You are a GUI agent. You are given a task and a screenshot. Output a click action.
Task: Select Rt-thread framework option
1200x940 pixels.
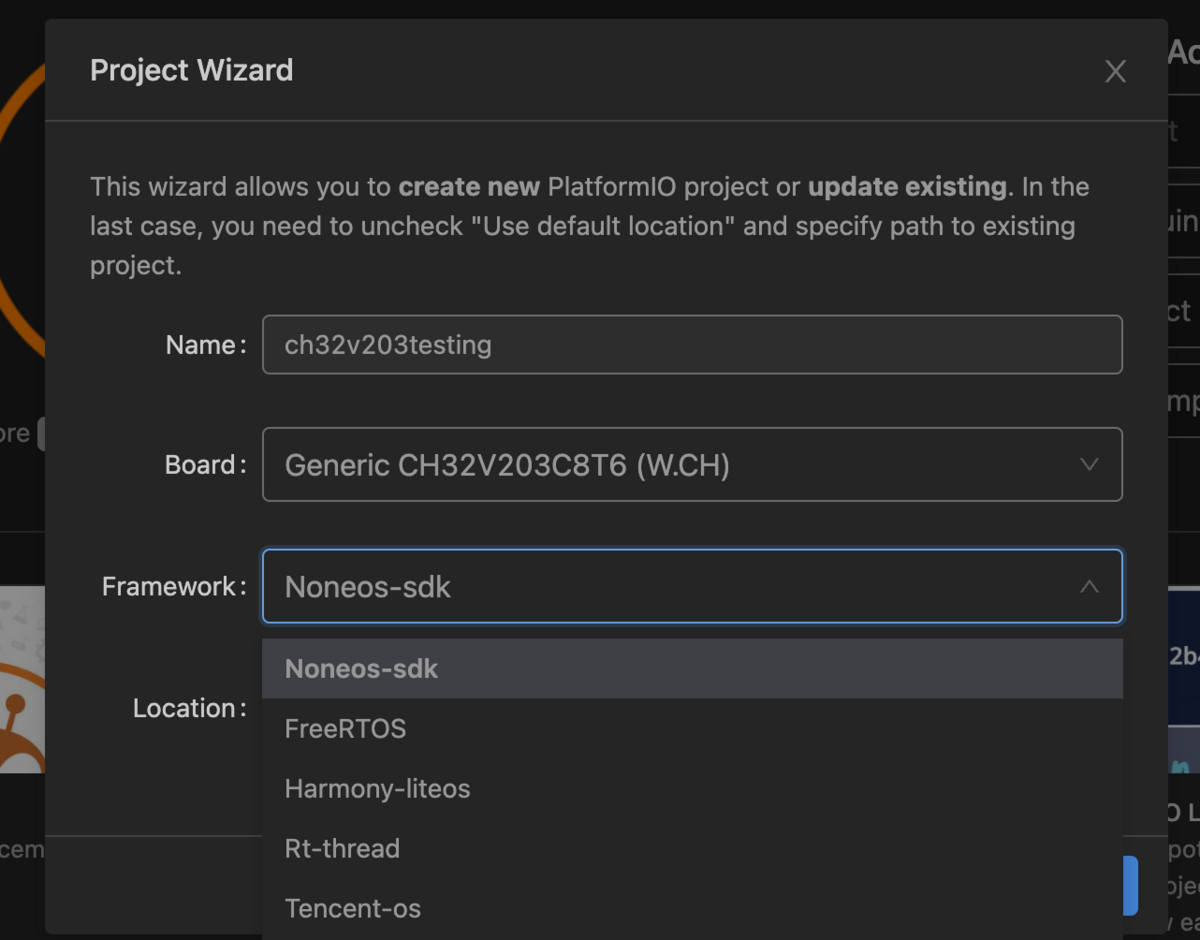pos(692,849)
